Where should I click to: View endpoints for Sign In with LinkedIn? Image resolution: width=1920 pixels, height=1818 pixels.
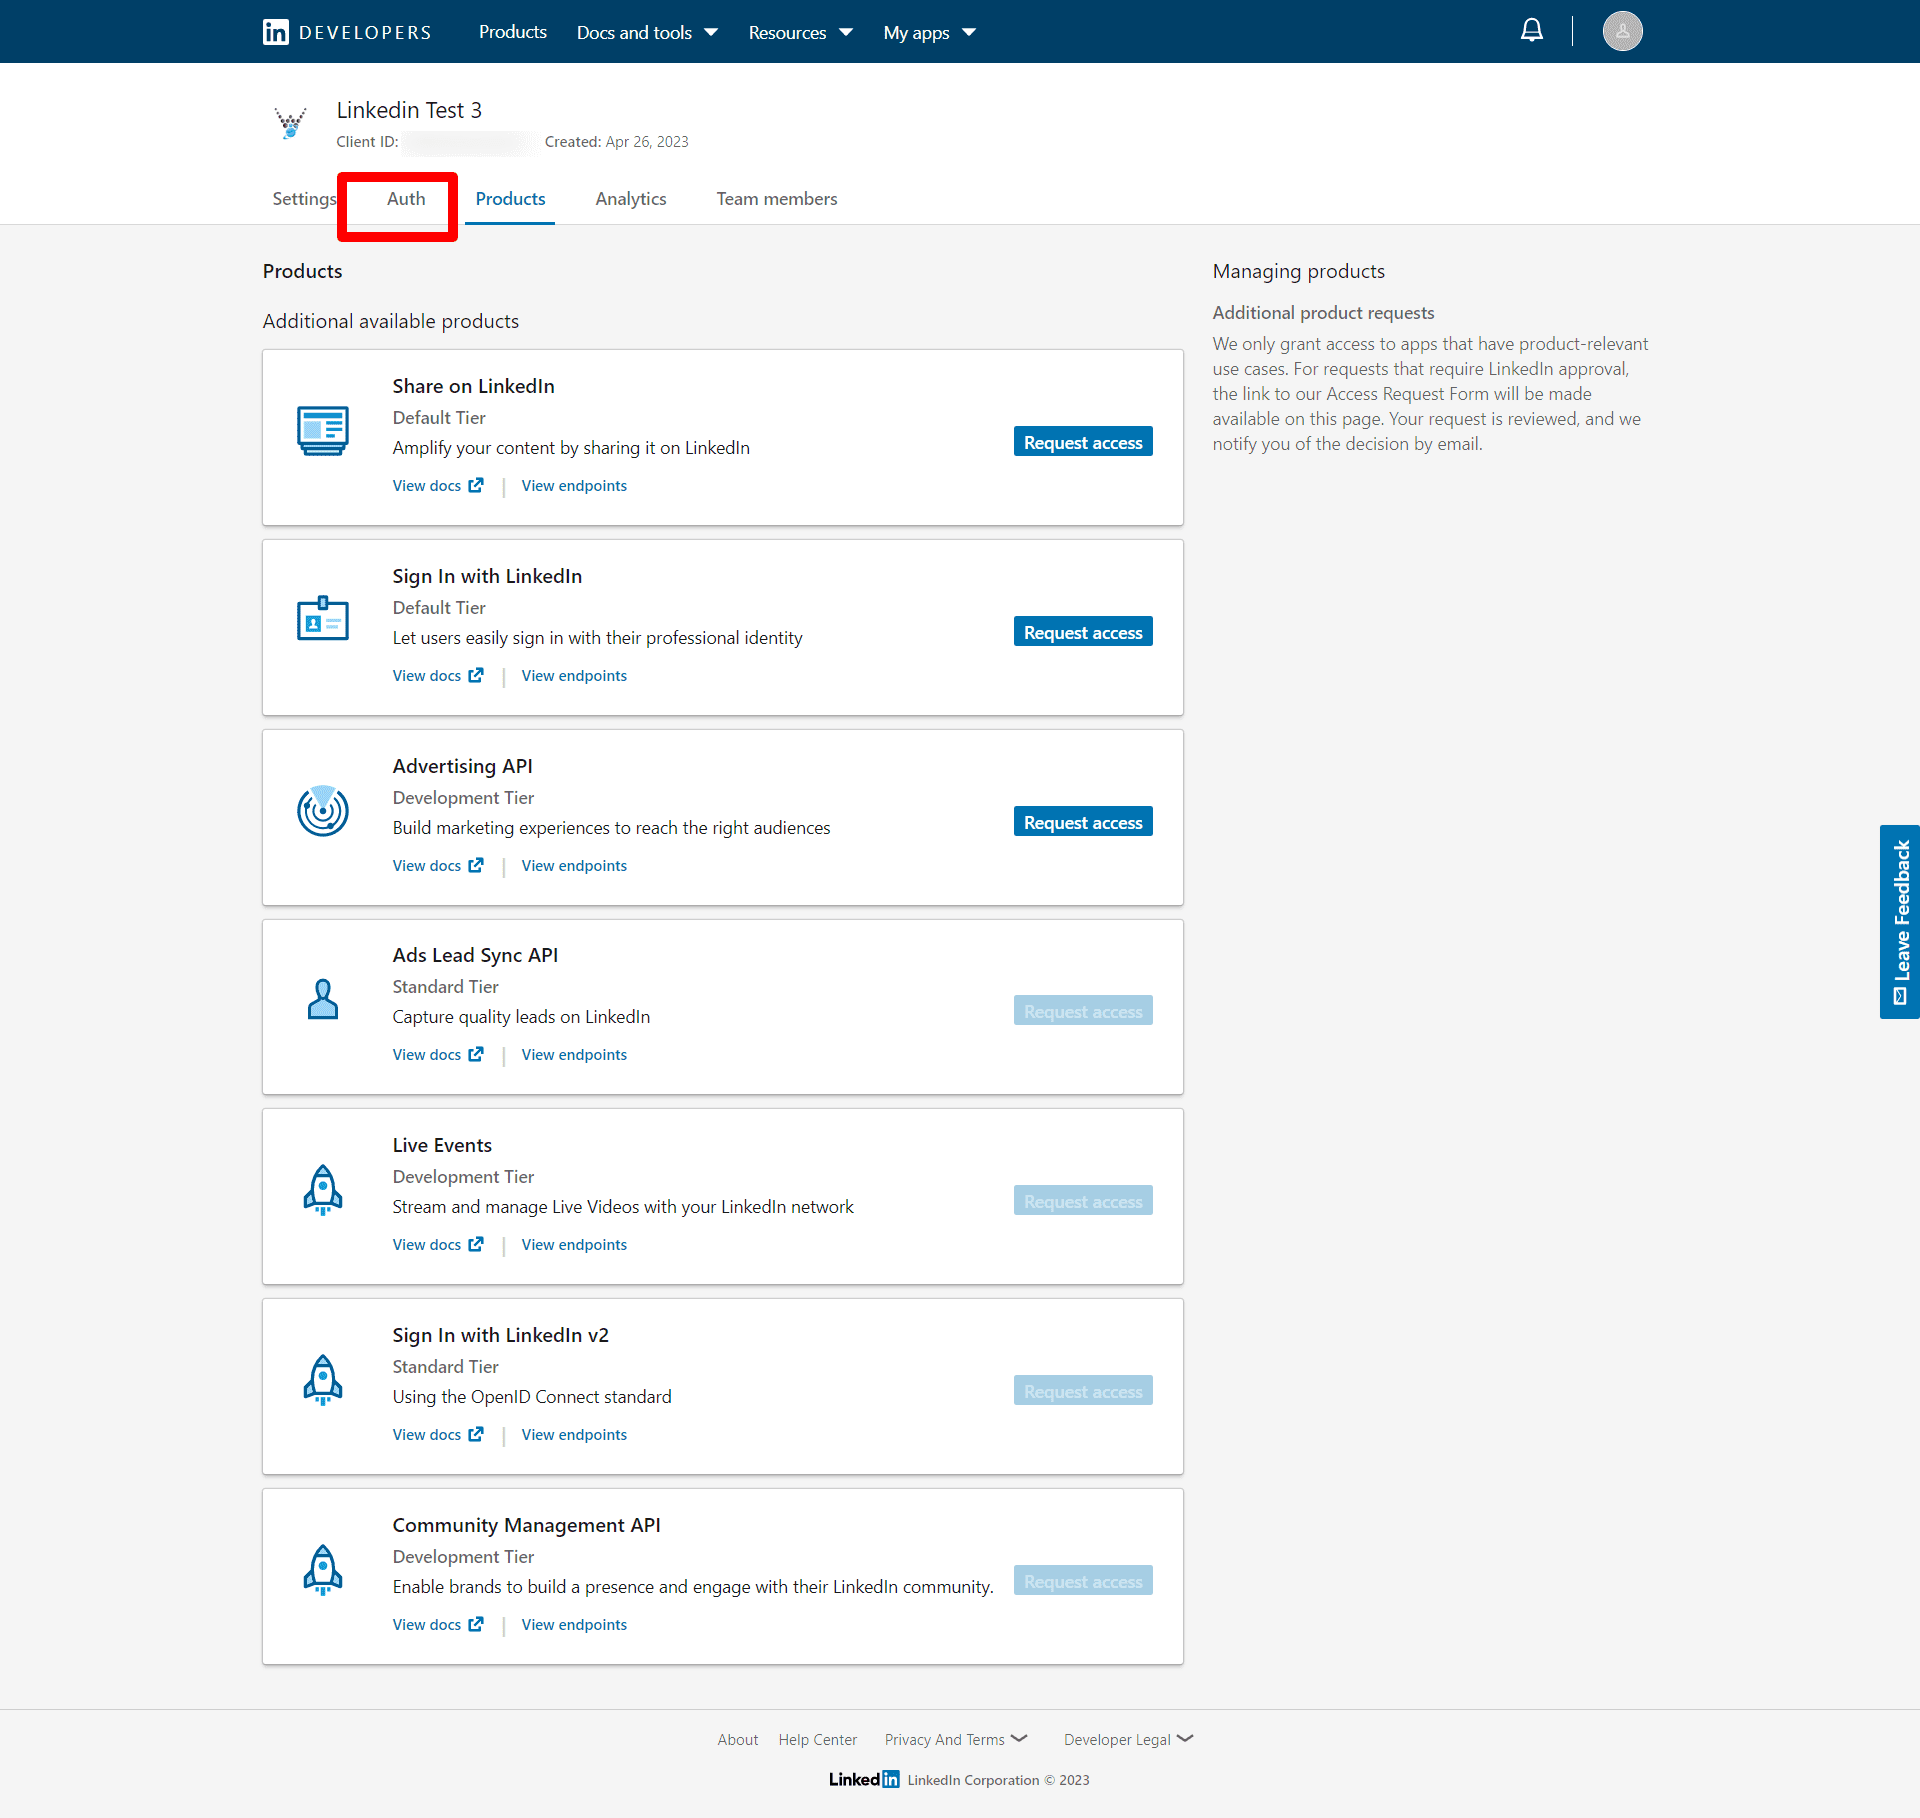[x=574, y=675]
